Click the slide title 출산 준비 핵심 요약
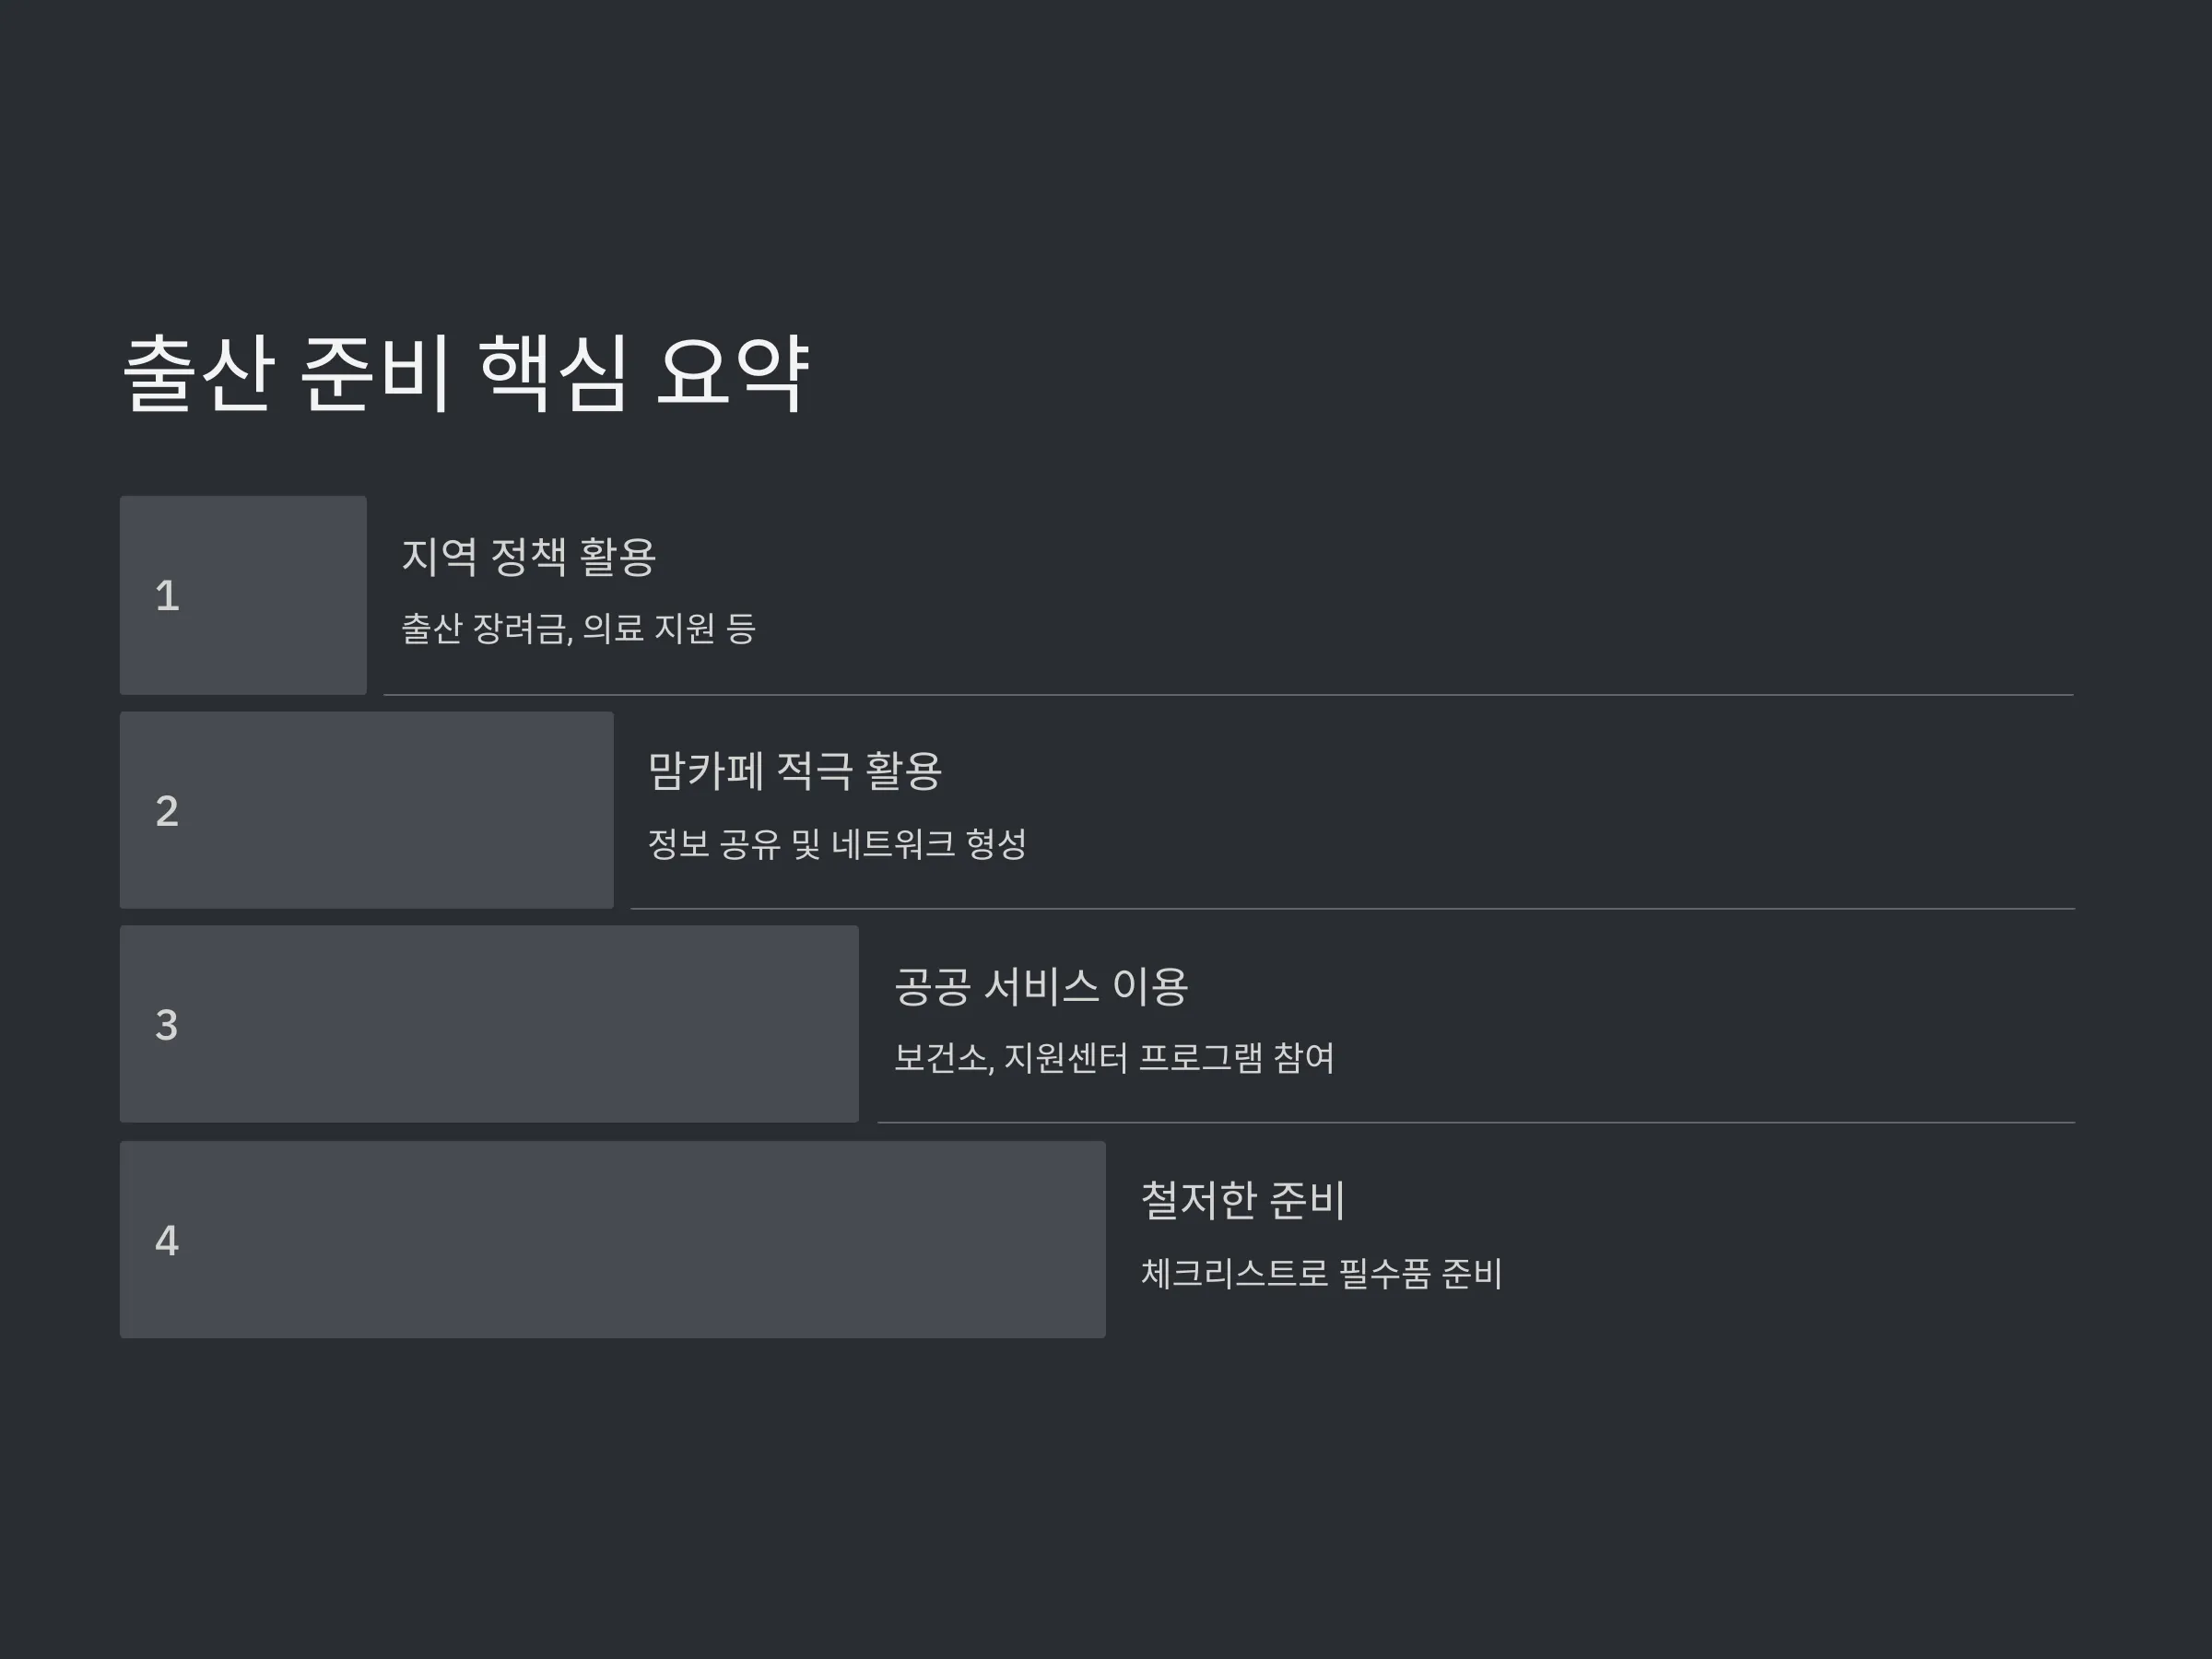This screenshot has height=1659, width=2212. [466, 373]
